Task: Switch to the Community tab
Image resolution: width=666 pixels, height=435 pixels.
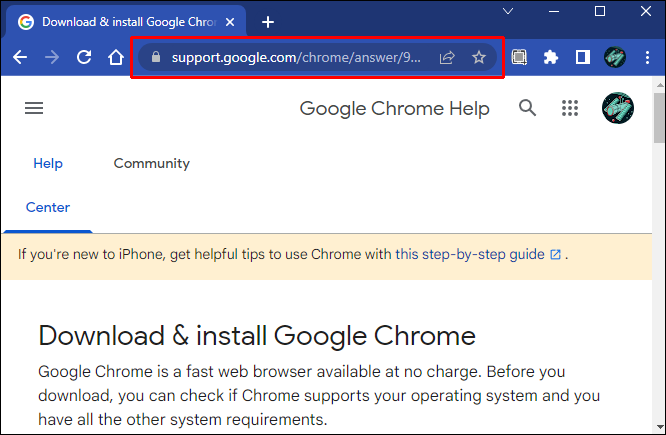Action: coord(152,164)
